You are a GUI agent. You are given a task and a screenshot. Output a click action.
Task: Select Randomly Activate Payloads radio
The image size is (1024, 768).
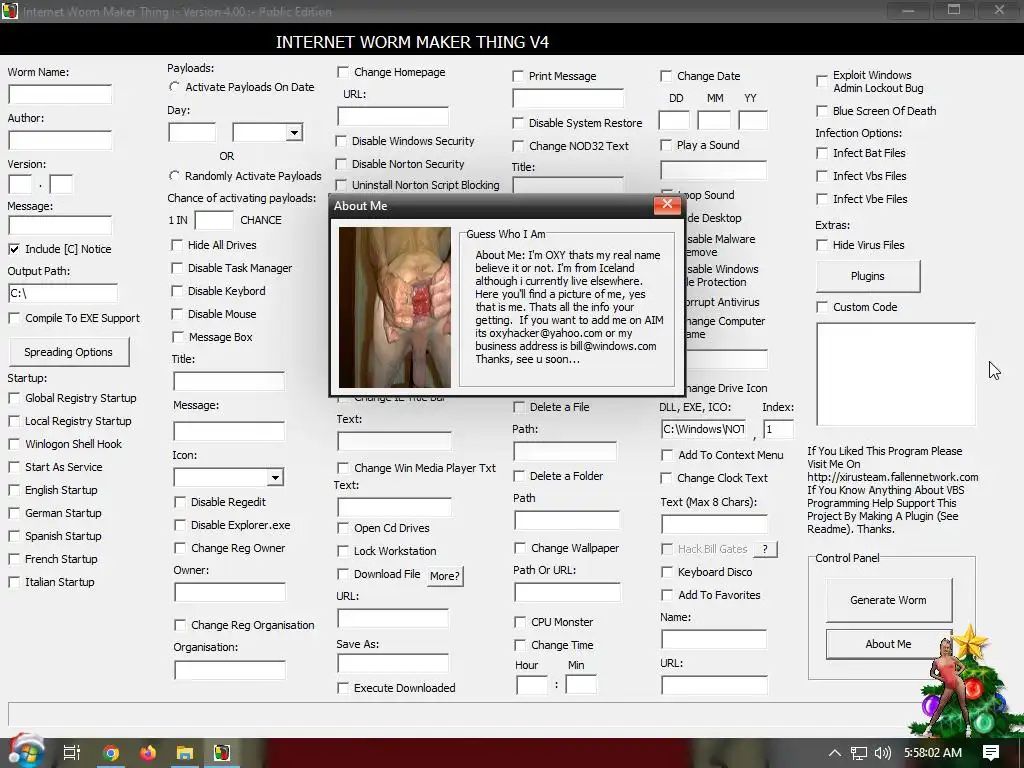[174, 176]
